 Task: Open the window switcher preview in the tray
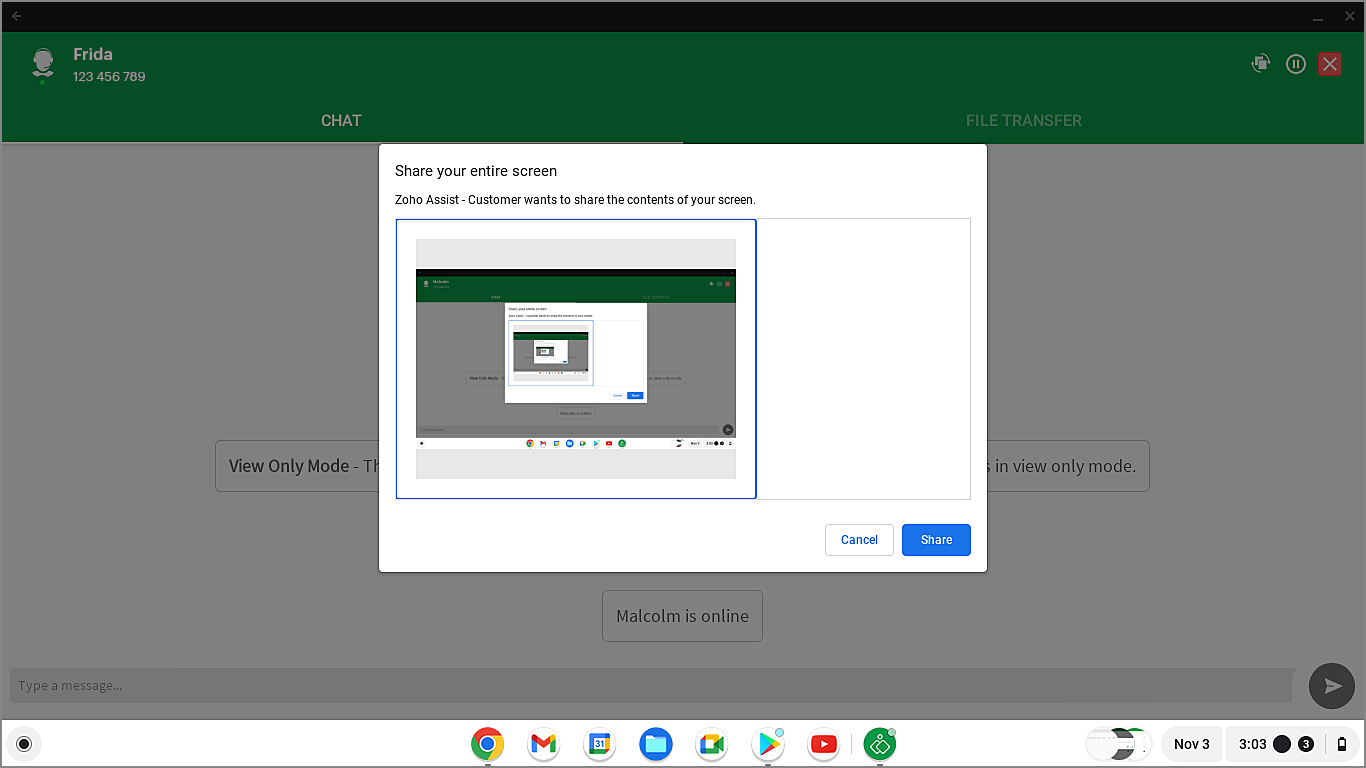click(x=1118, y=744)
